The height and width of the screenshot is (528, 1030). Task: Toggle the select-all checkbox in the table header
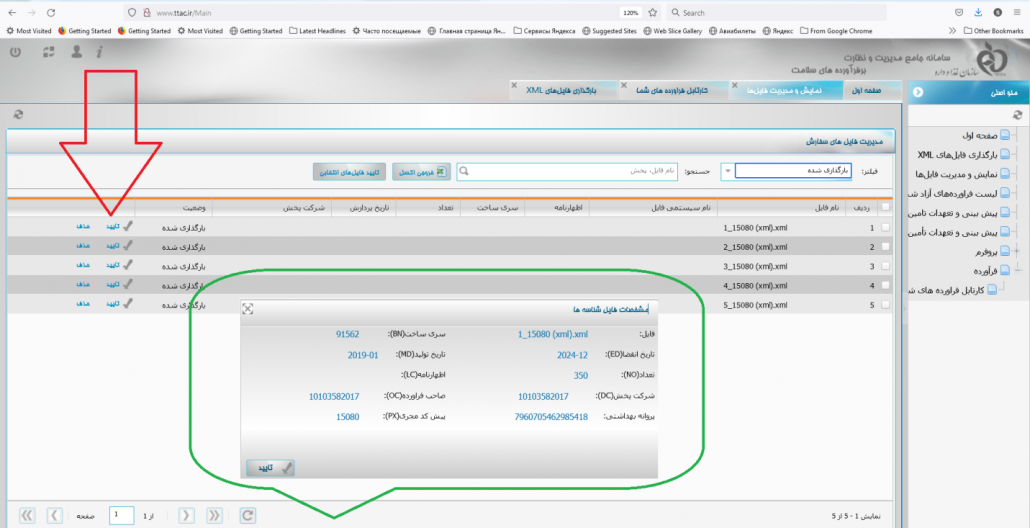pos(886,207)
